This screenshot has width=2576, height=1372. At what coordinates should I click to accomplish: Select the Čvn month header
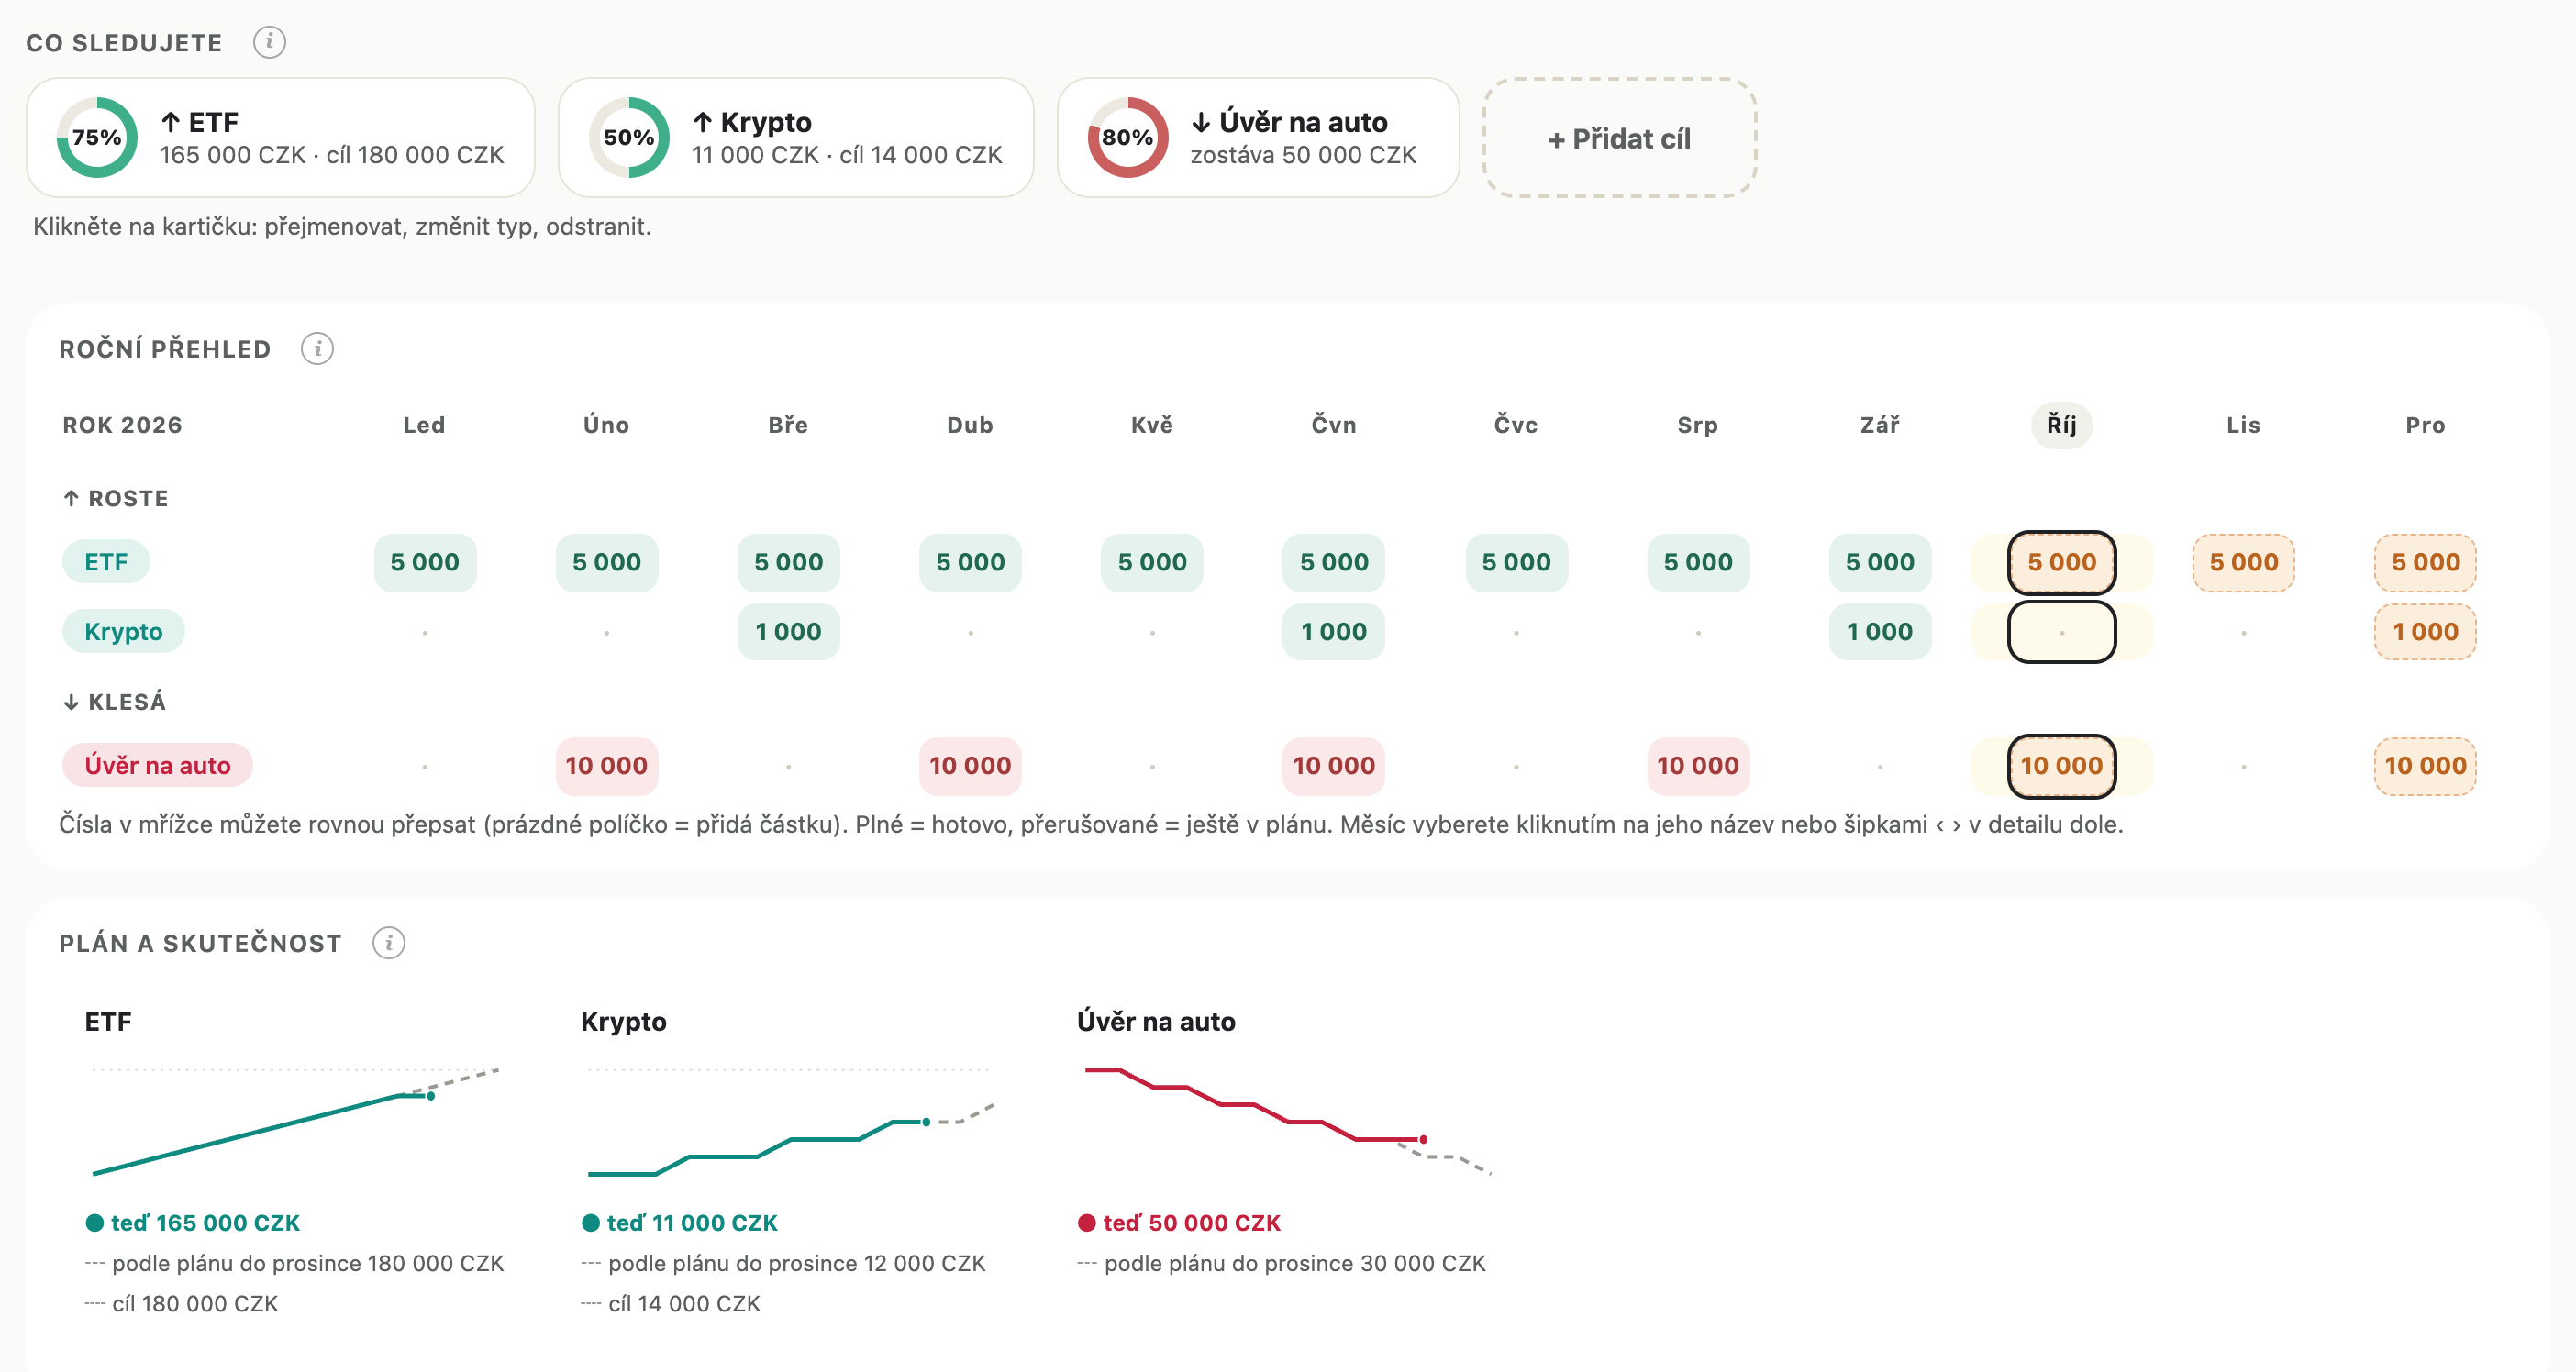[x=1334, y=425]
